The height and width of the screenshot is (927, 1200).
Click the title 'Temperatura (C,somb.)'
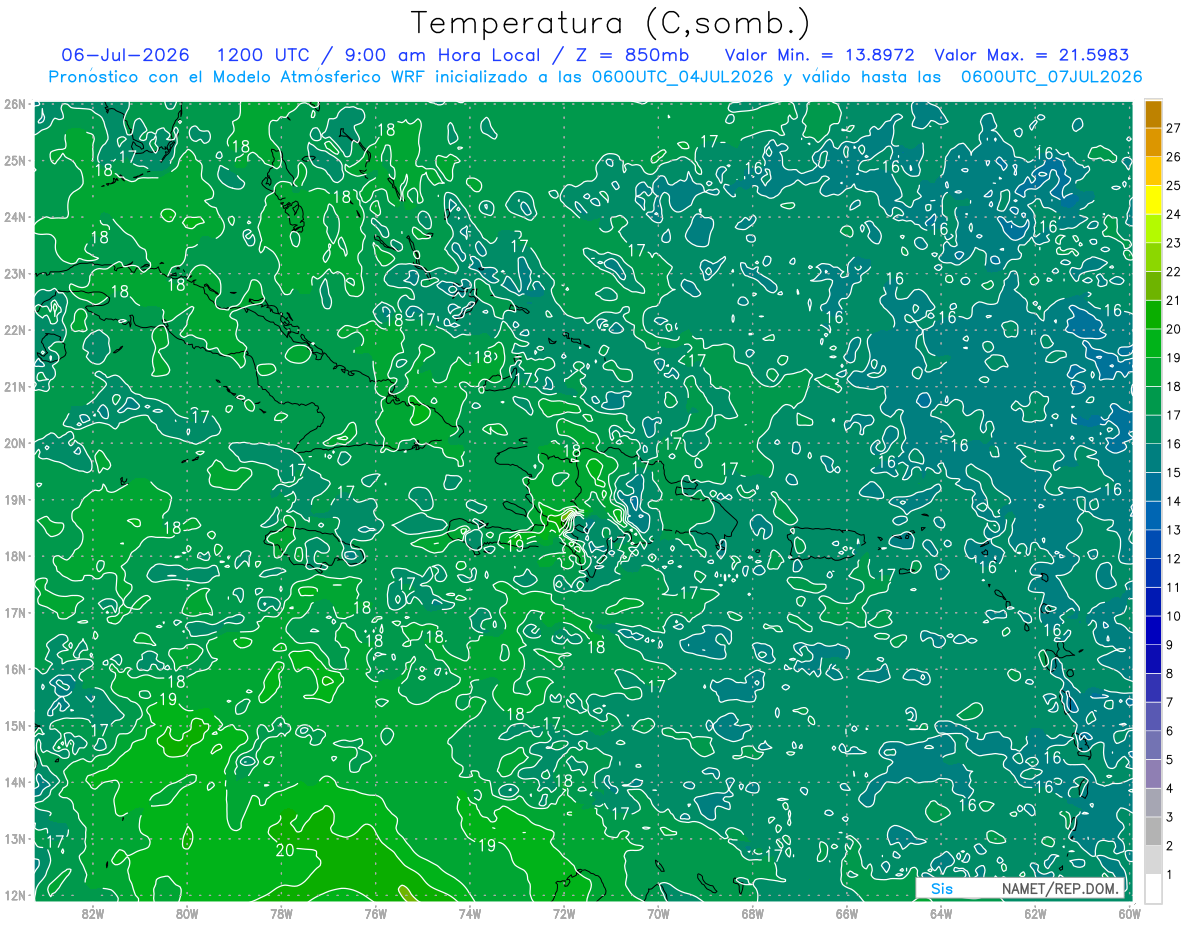click(611, 23)
